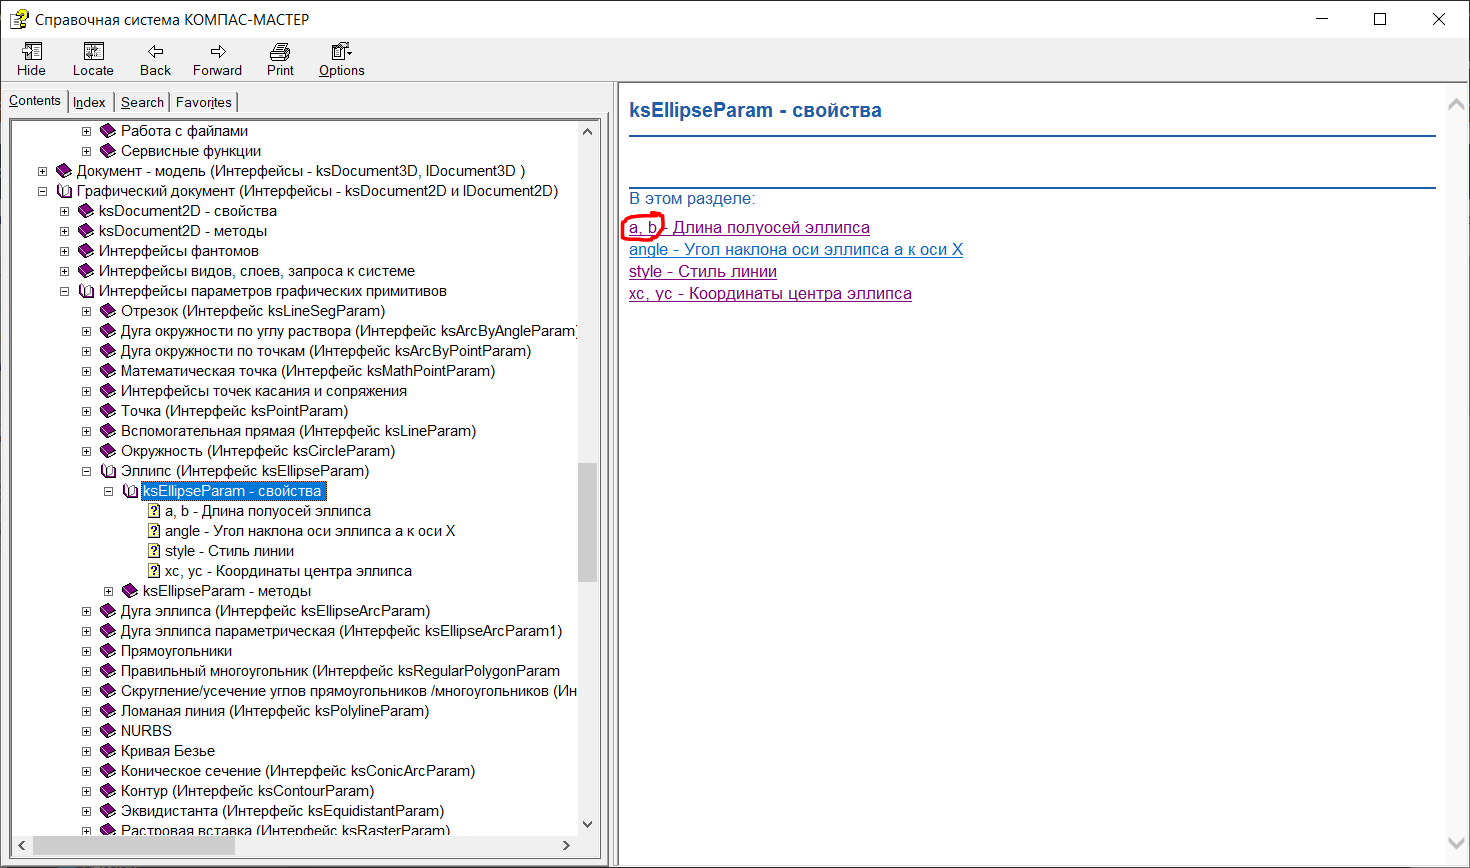Screen dimensions: 1470x868
Task: Print the topic using Print icon
Action: [280, 51]
